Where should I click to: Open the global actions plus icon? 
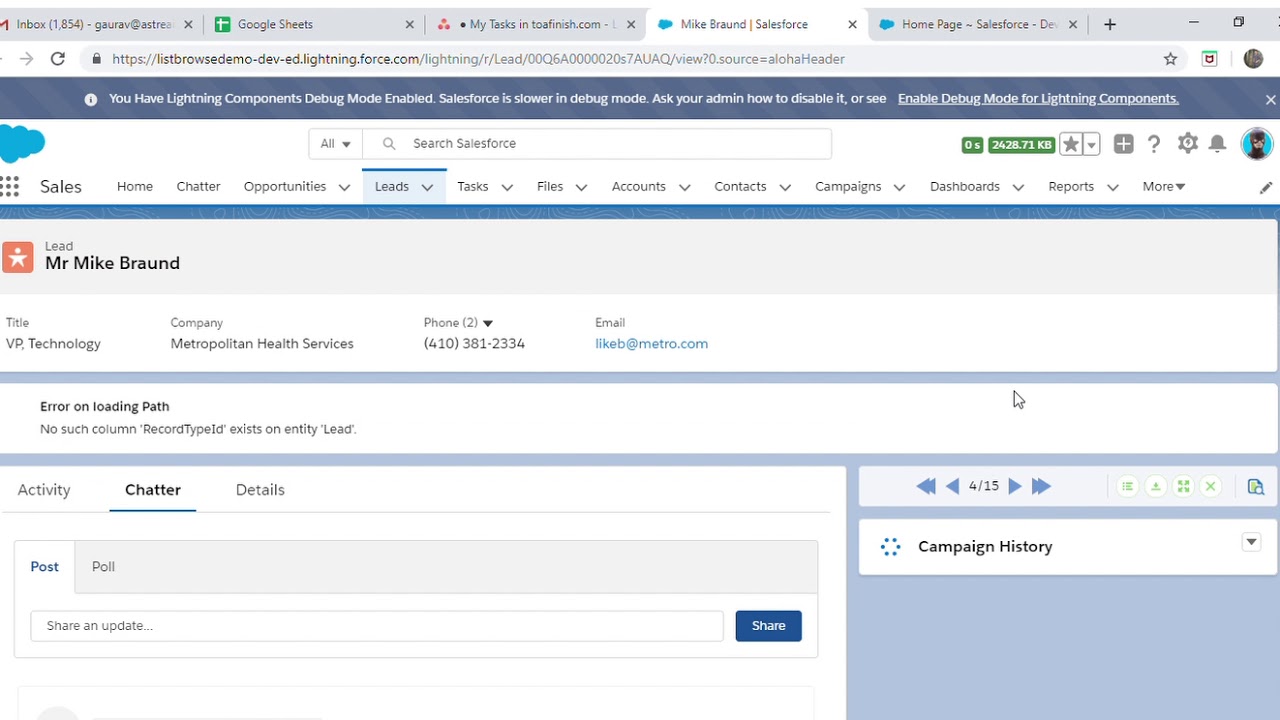[1124, 144]
